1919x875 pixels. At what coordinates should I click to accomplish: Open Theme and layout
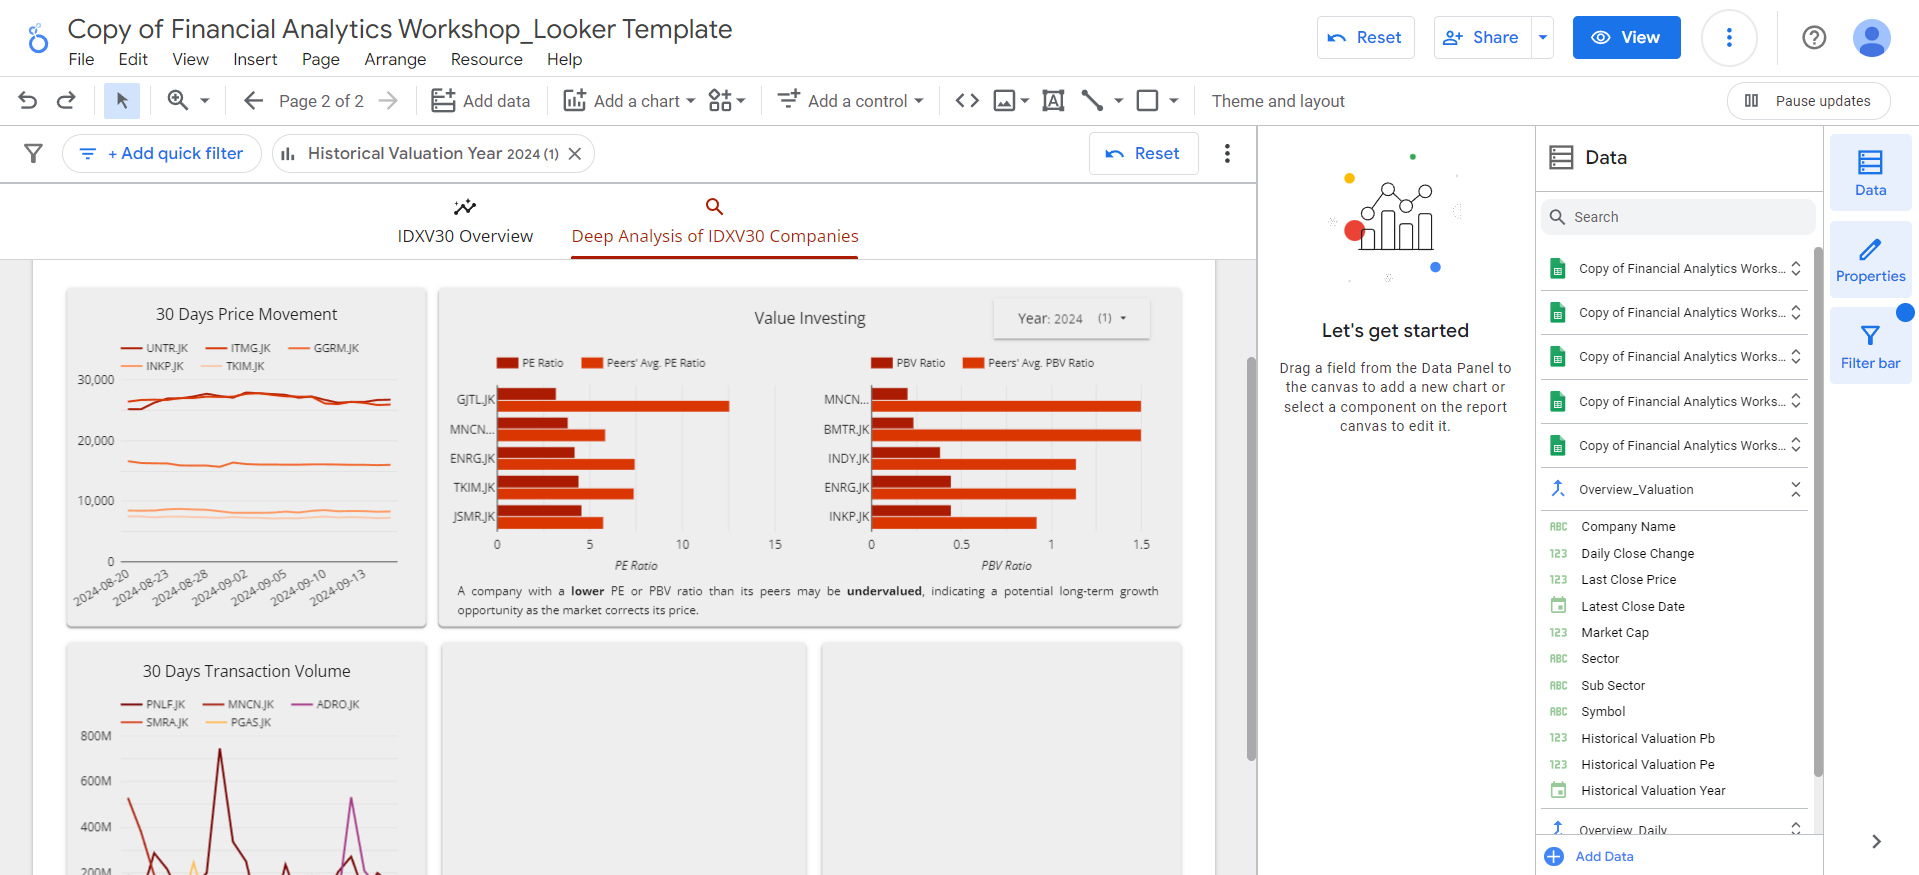[x=1278, y=101]
